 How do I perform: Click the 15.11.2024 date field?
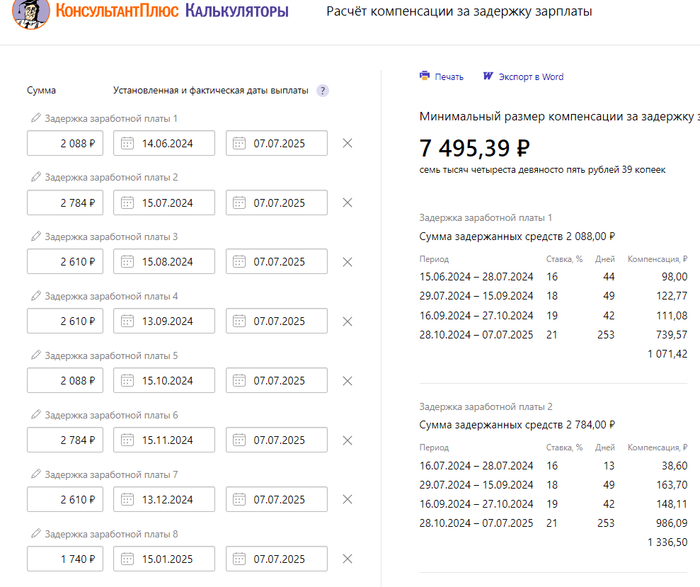tap(170, 440)
